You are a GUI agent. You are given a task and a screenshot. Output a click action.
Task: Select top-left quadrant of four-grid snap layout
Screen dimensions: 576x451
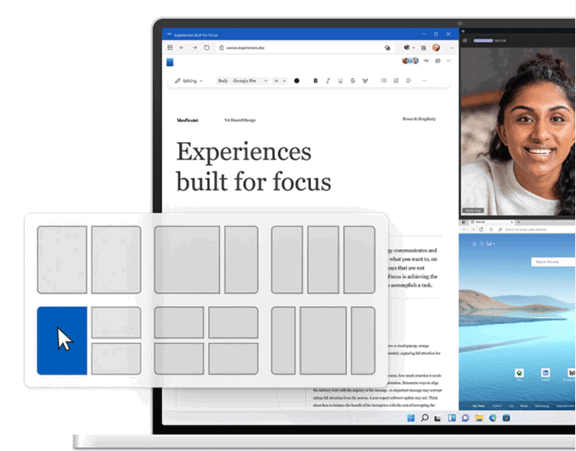pyautogui.click(x=179, y=322)
